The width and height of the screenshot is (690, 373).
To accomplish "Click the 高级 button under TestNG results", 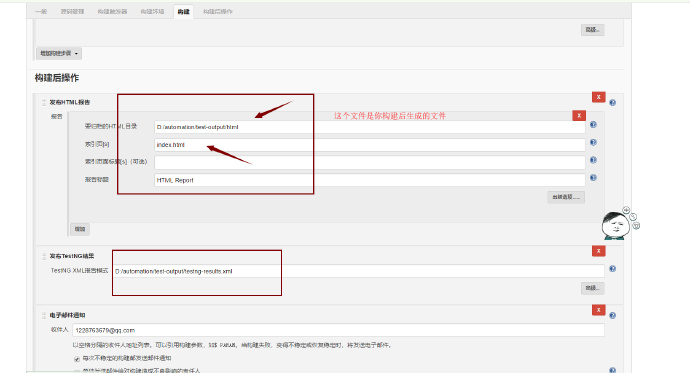I will coord(592,288).
